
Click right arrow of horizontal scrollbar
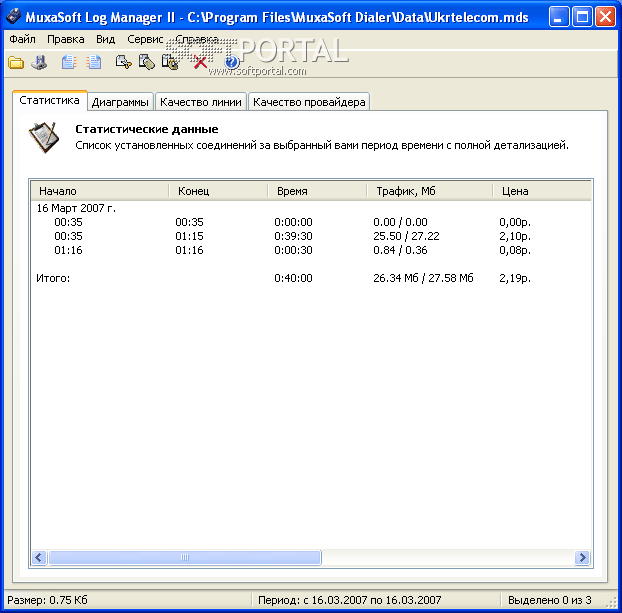pos(582,557)
